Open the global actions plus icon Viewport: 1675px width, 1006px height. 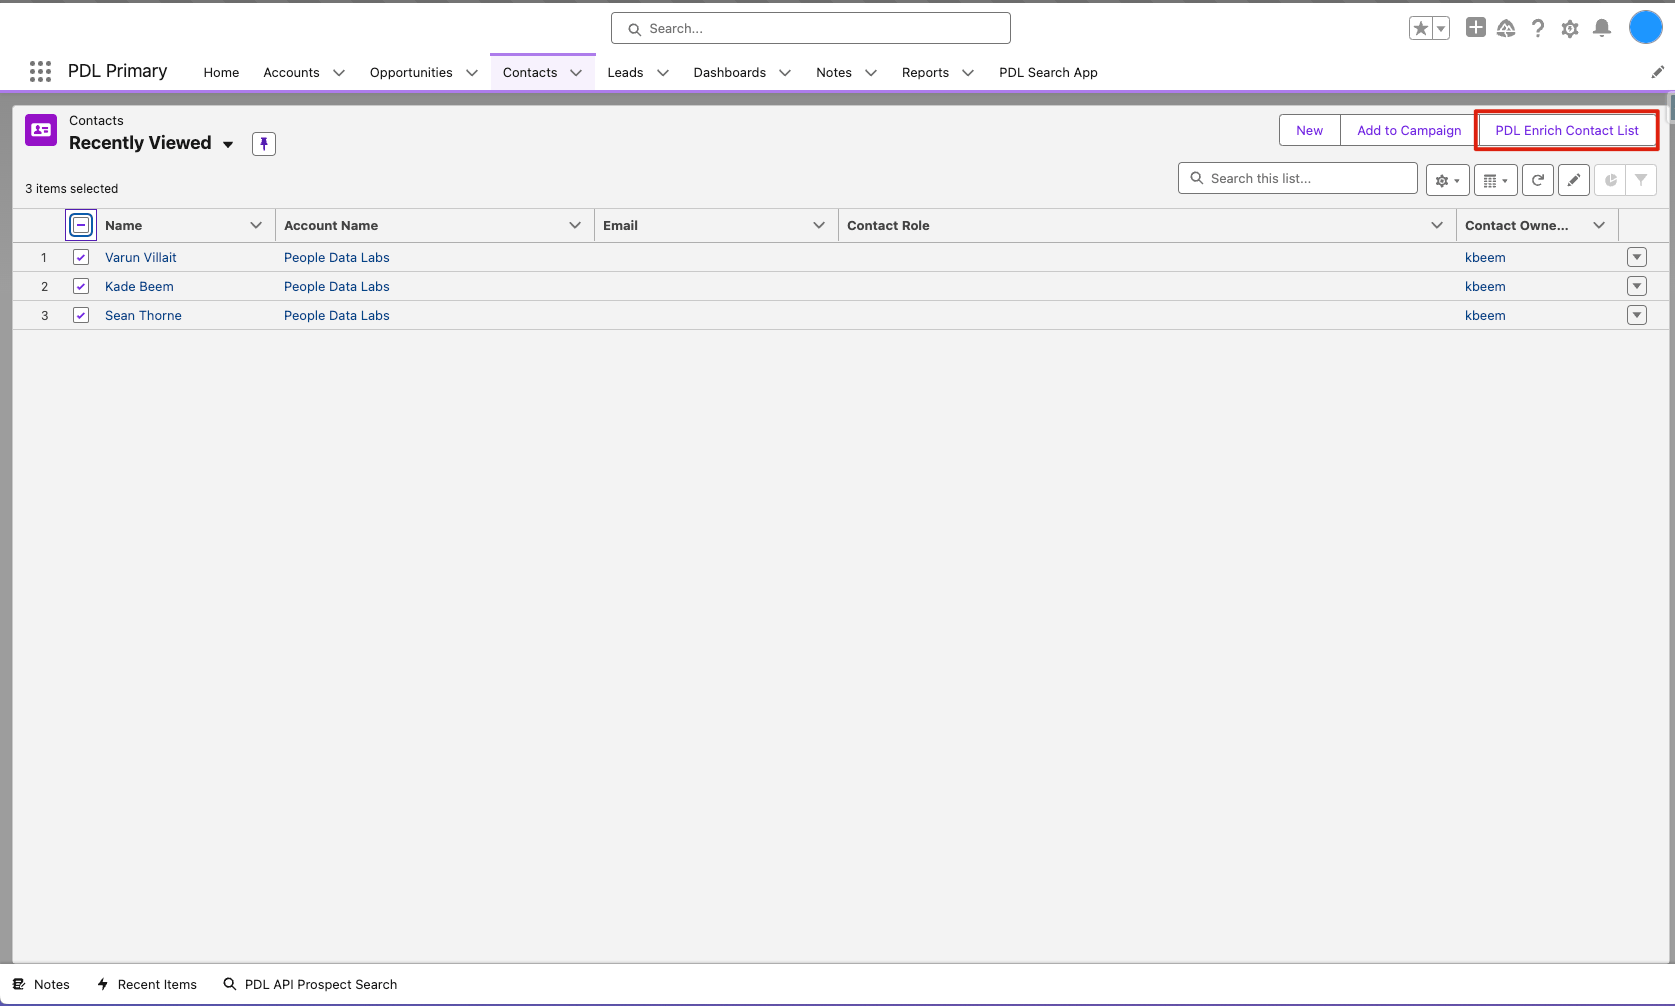(1476, 28)
